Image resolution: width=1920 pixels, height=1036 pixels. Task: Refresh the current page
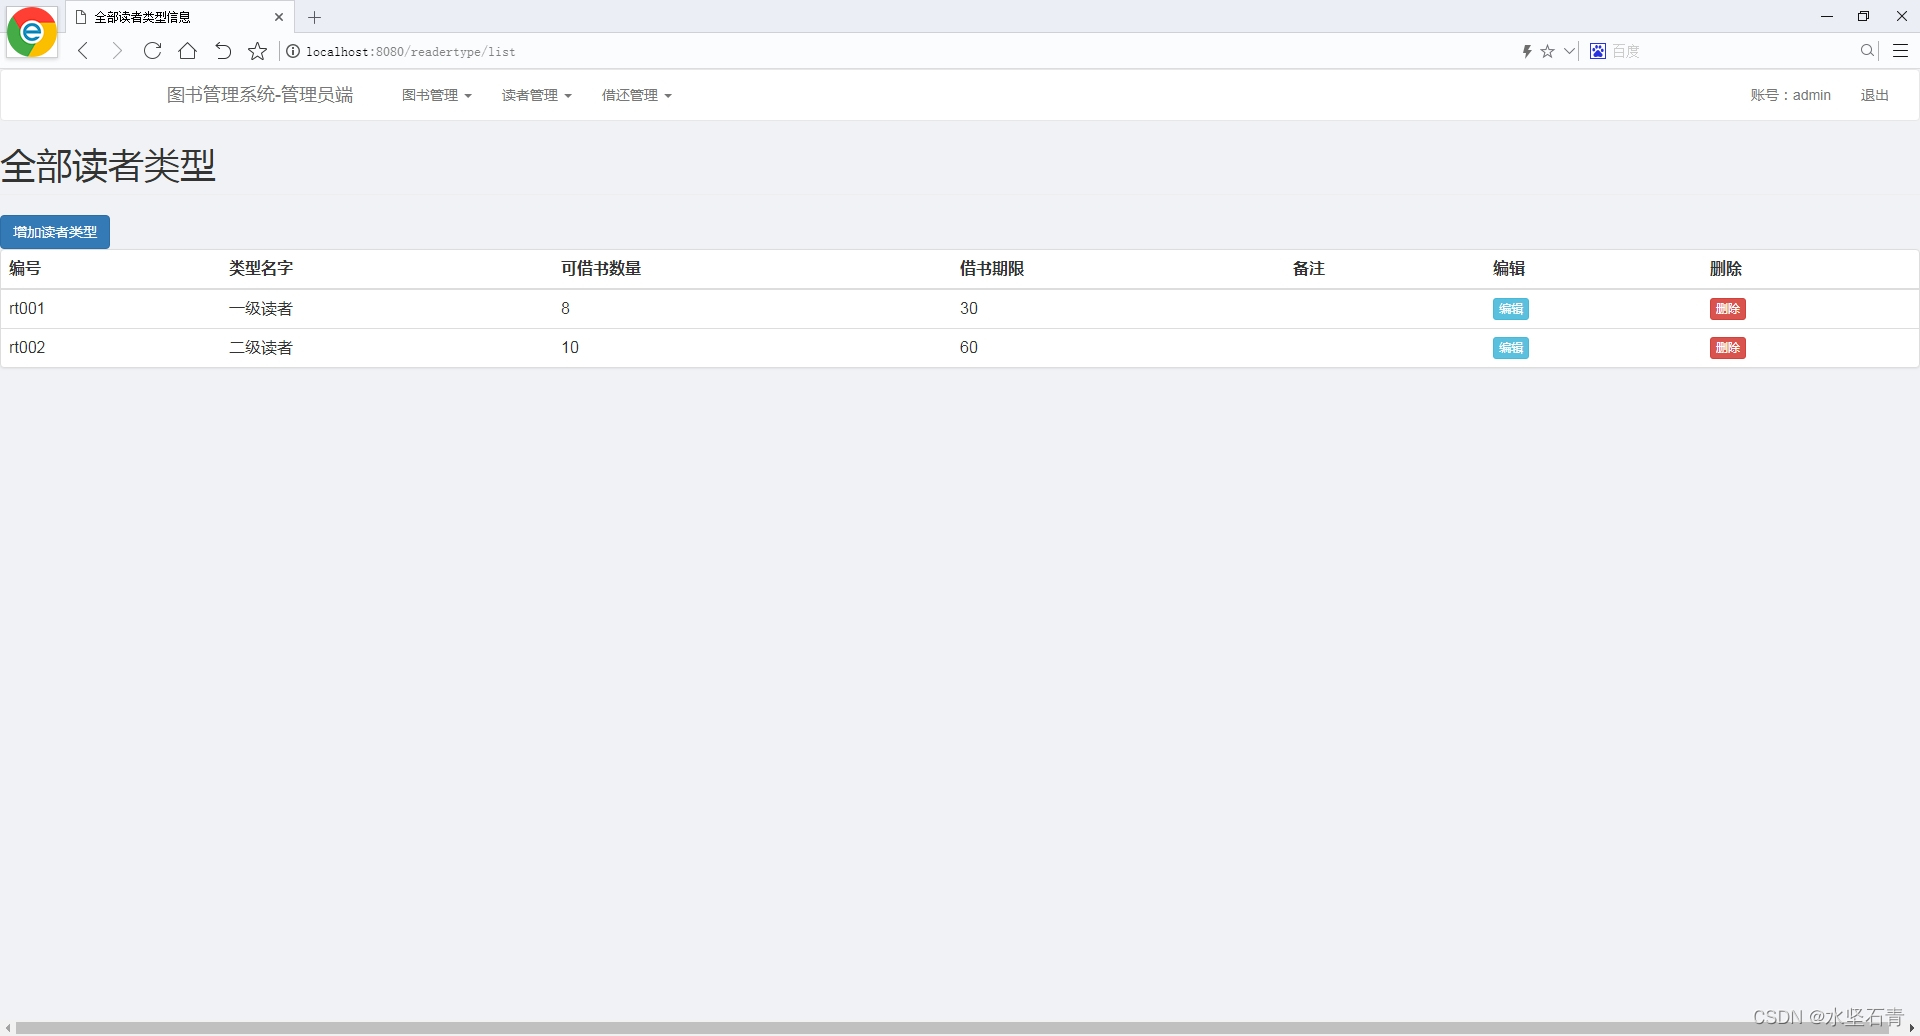[x=152, y=51]
